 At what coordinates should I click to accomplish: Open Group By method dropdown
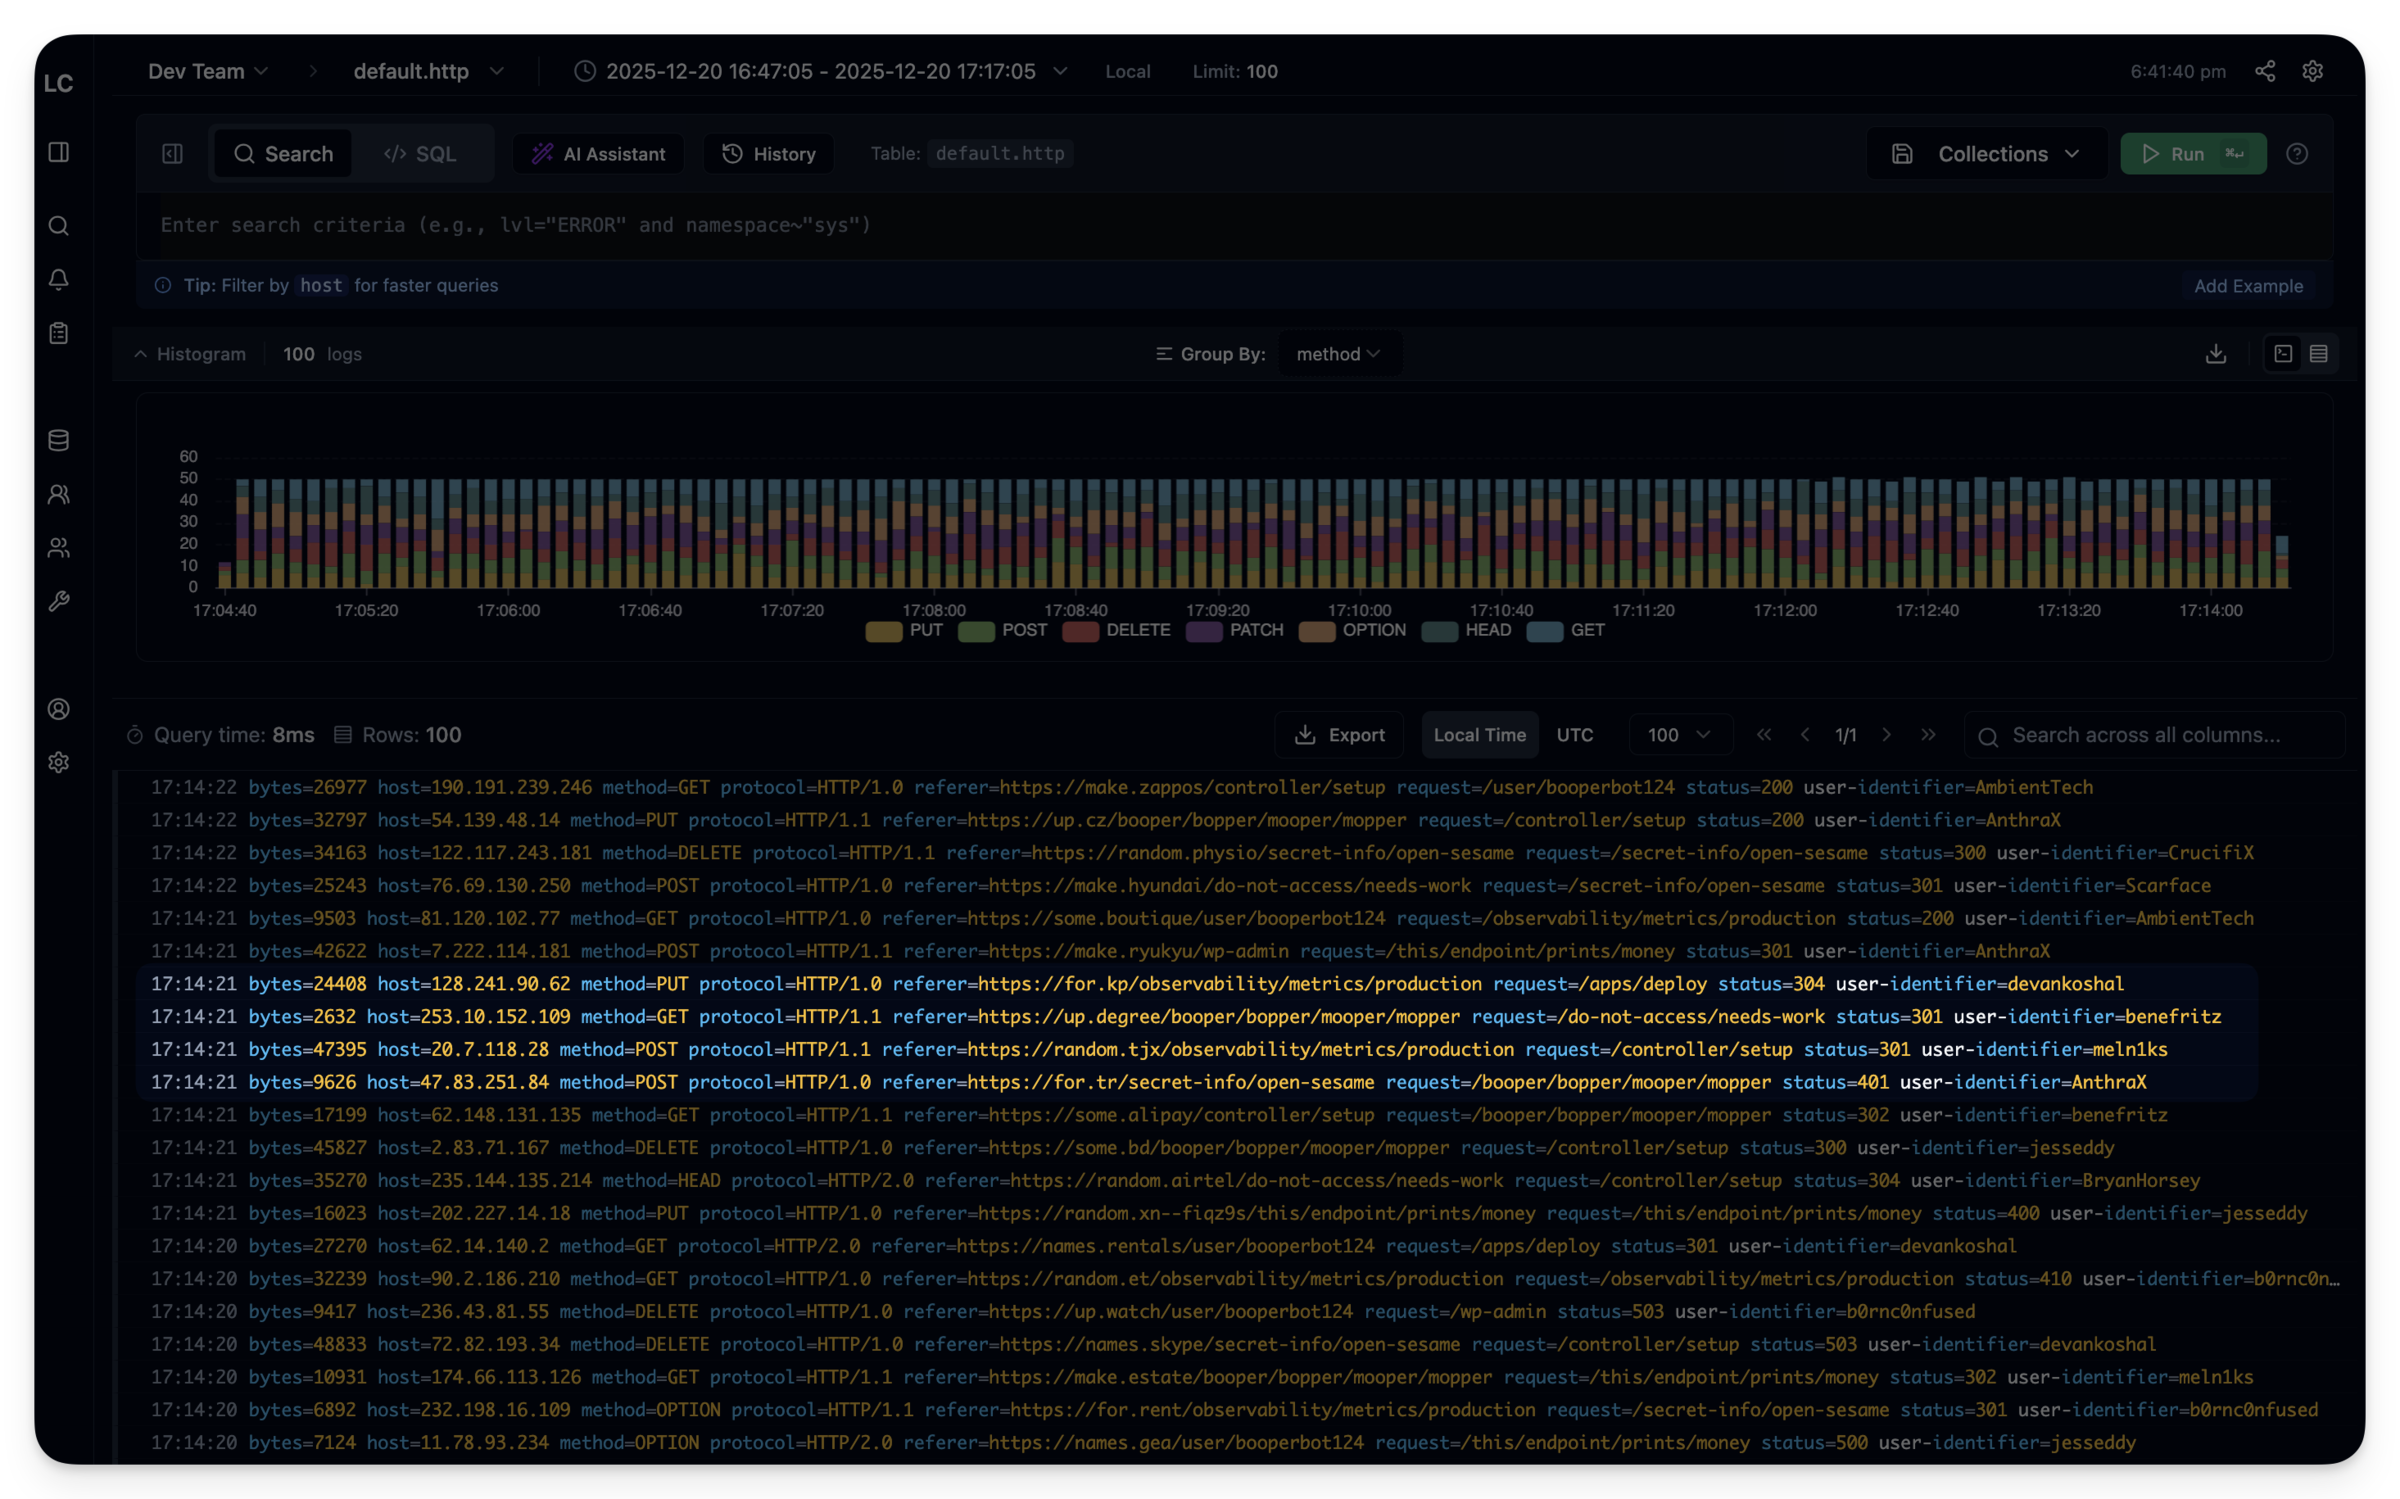point(1338,354)
